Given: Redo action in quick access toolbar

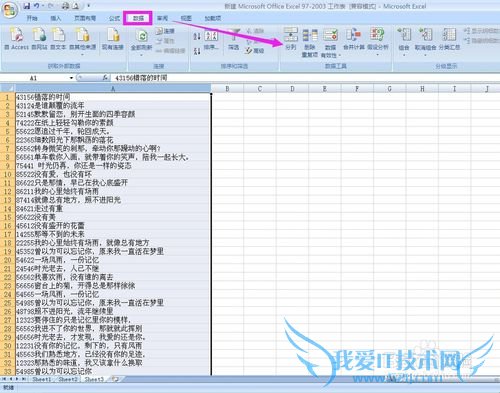Looking at the screenshot, I should (51, 6).
